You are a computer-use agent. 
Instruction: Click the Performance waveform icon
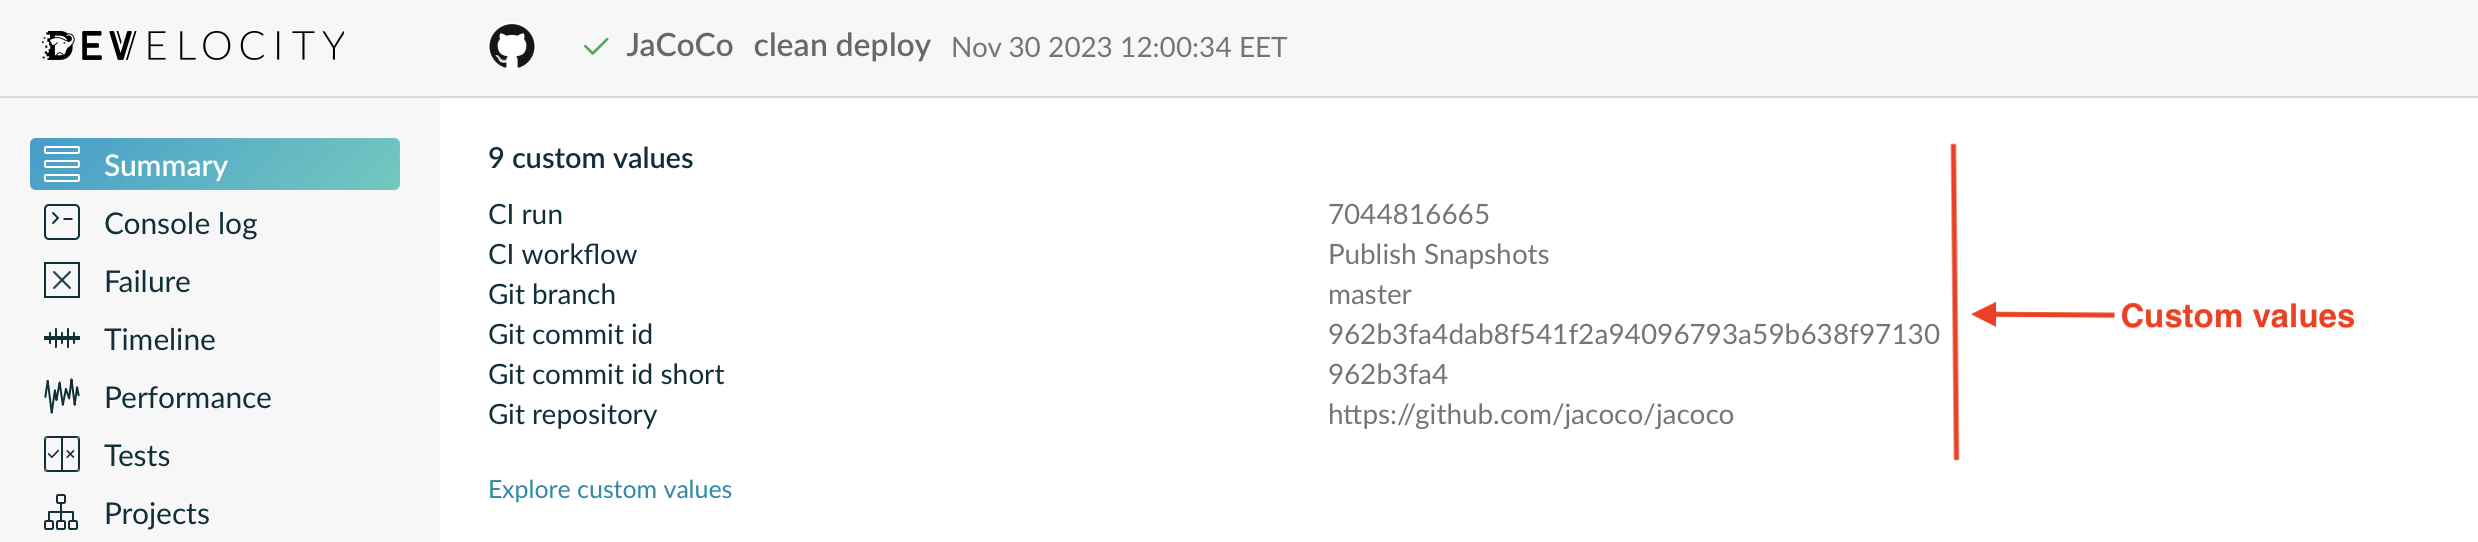tap(62, 396)
